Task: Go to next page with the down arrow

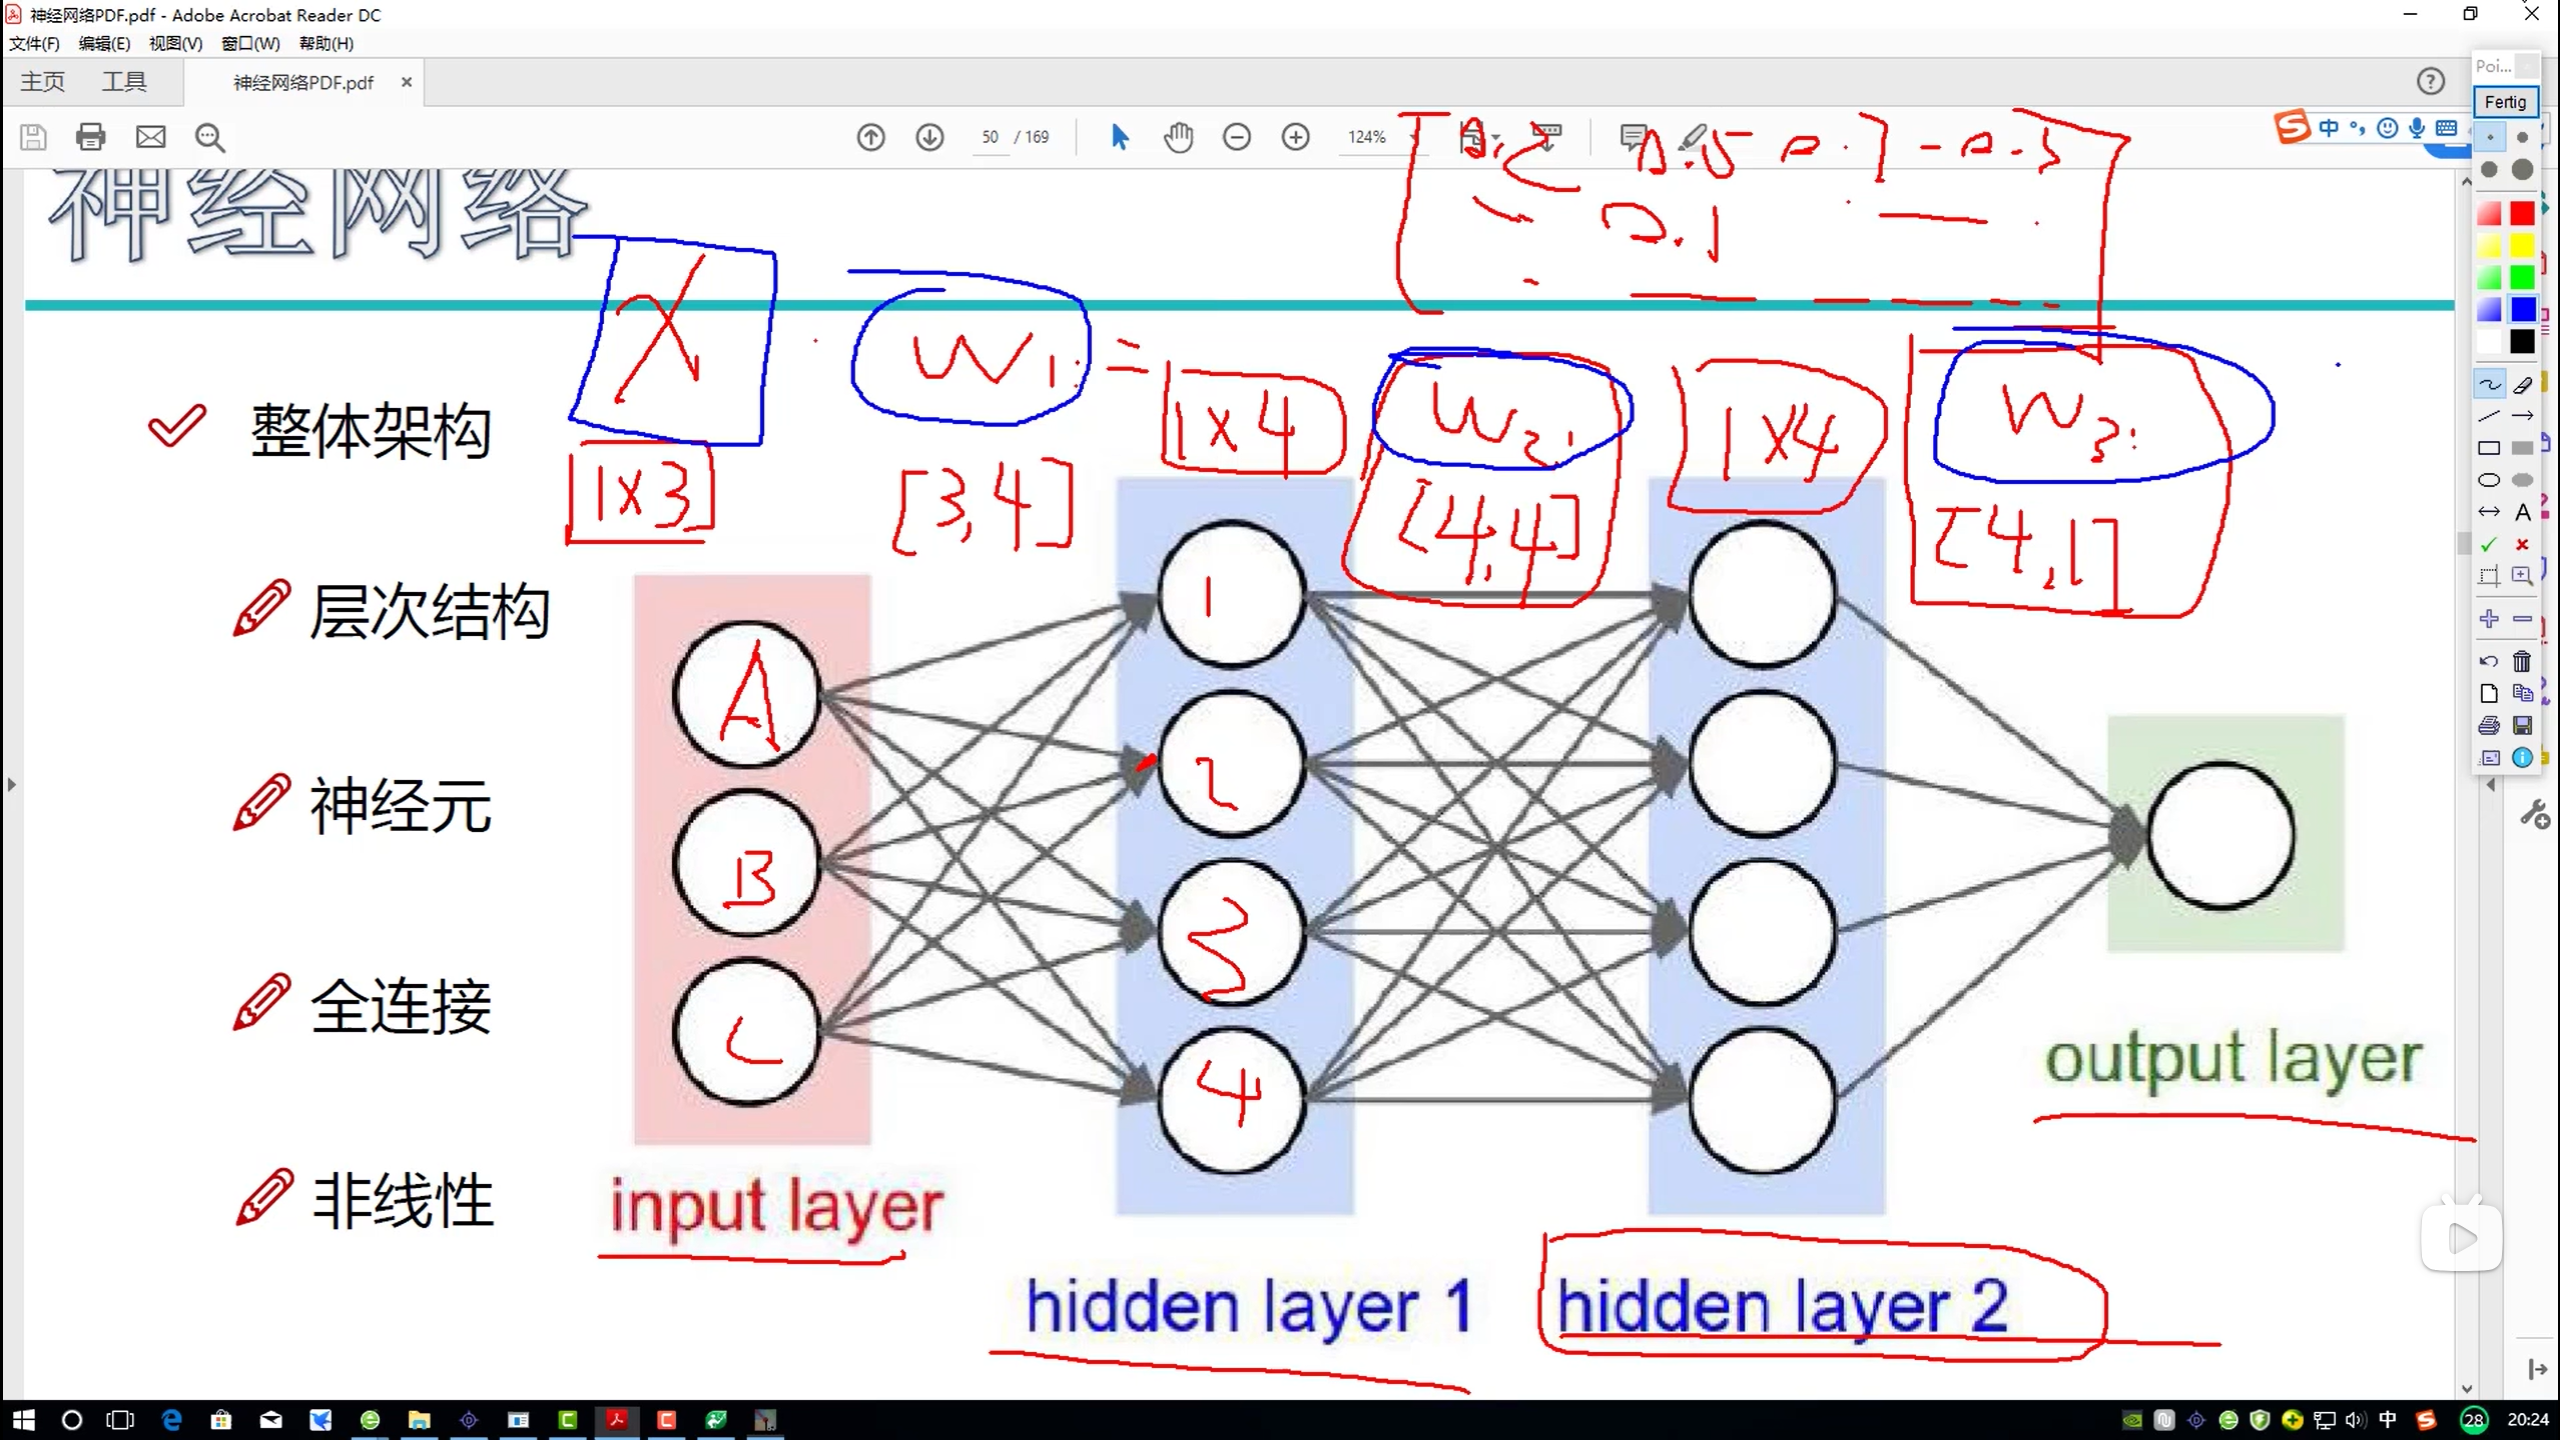Action: click(x=930, y=137)
